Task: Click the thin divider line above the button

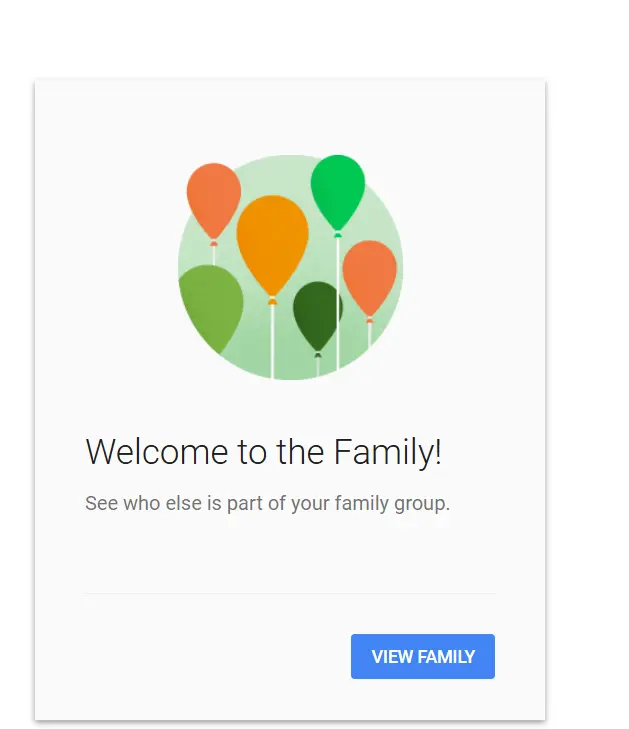Action: (290, 593)
